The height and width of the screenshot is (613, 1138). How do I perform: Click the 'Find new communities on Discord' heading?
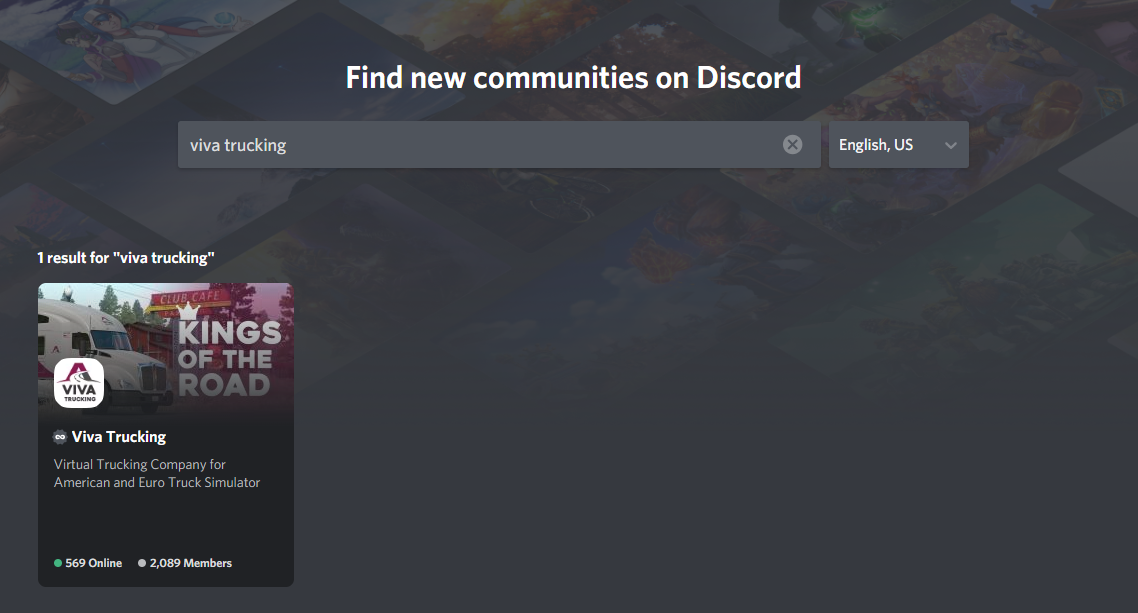[573, 78]
